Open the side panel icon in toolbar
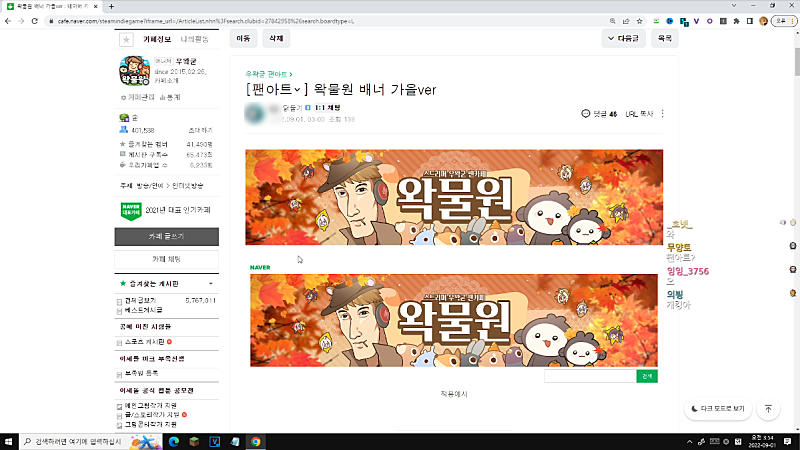 pos(749,21)
